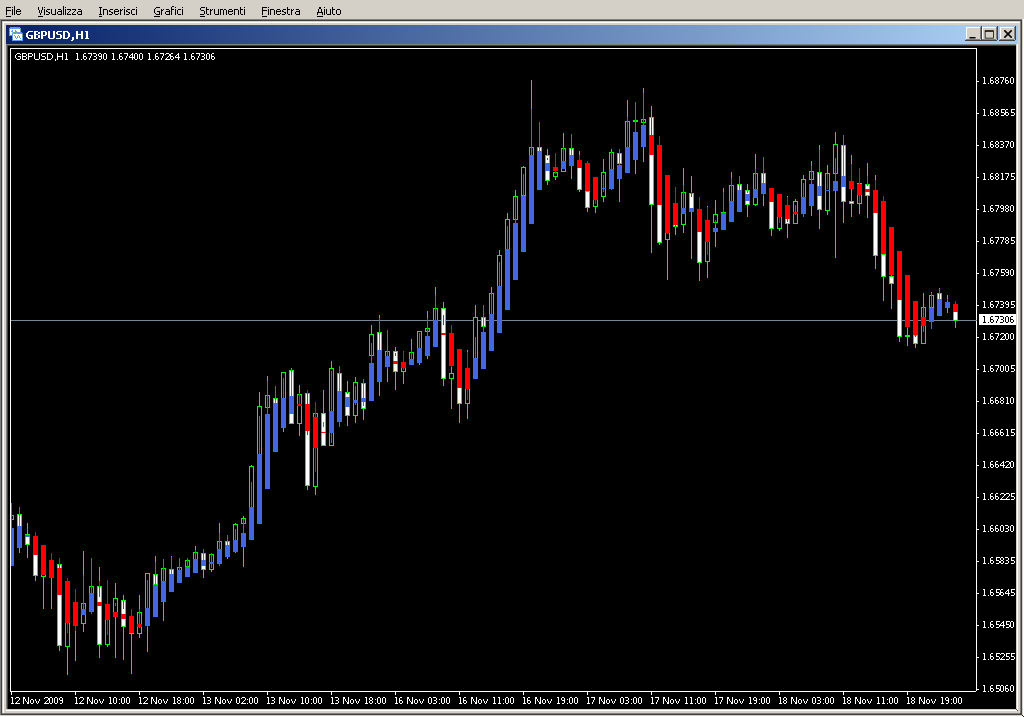Open the File menu

tap(13, 11)
